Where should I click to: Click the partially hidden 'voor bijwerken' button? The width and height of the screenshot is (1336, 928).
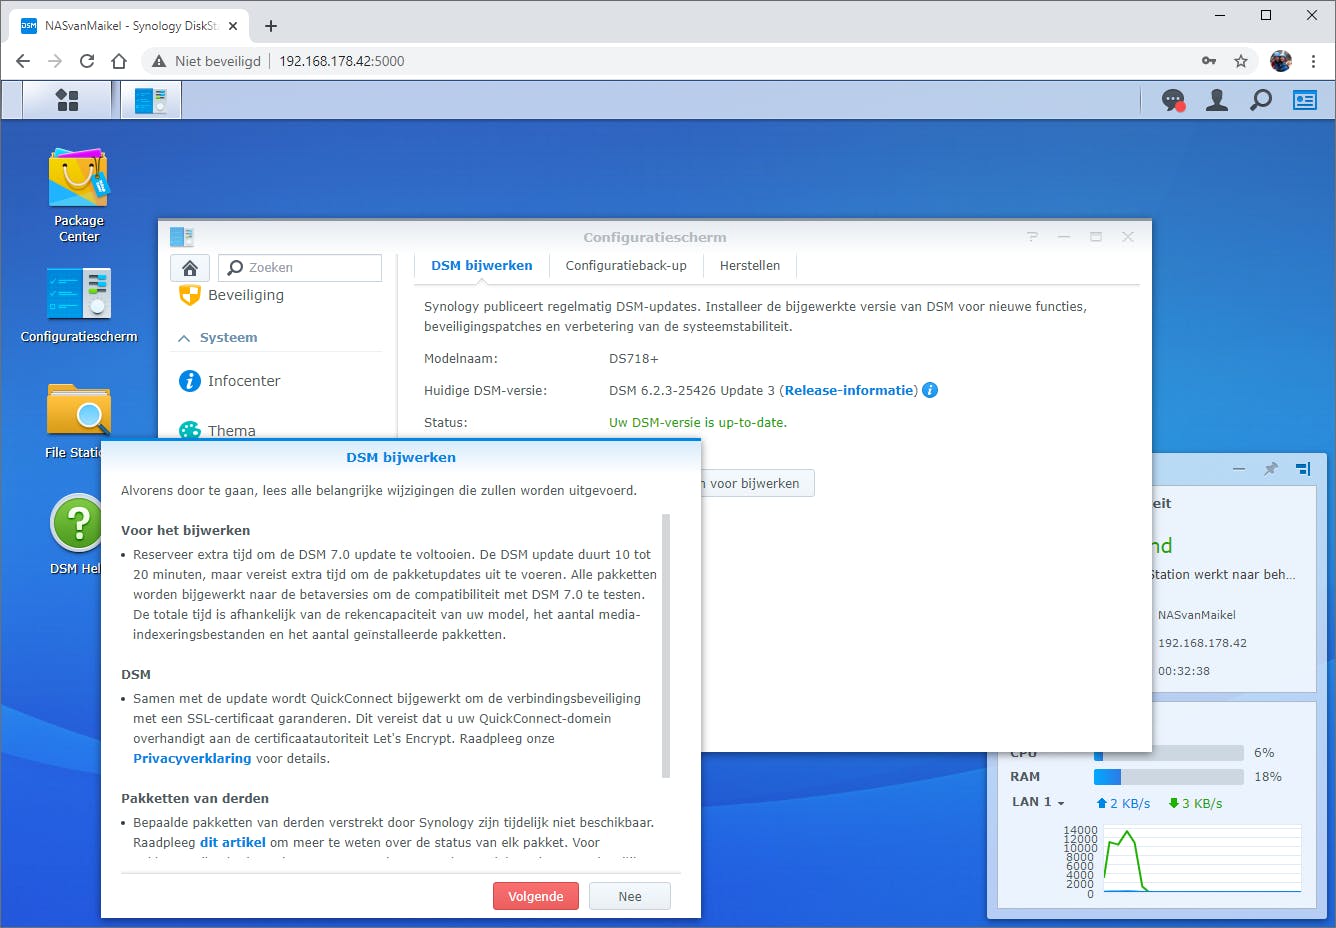coord(757,484)
